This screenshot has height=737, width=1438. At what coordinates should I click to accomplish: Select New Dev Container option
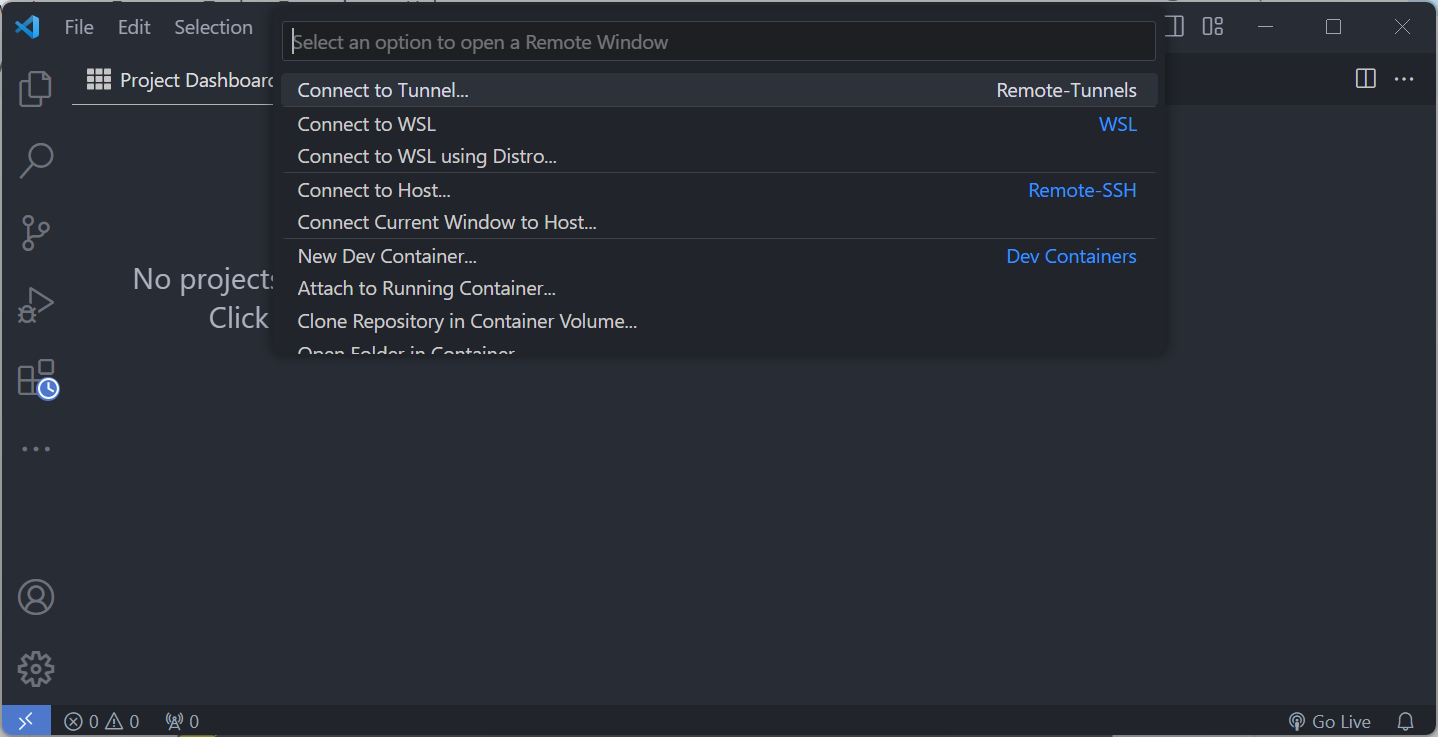pyautogui.click(x=719, y=256)
